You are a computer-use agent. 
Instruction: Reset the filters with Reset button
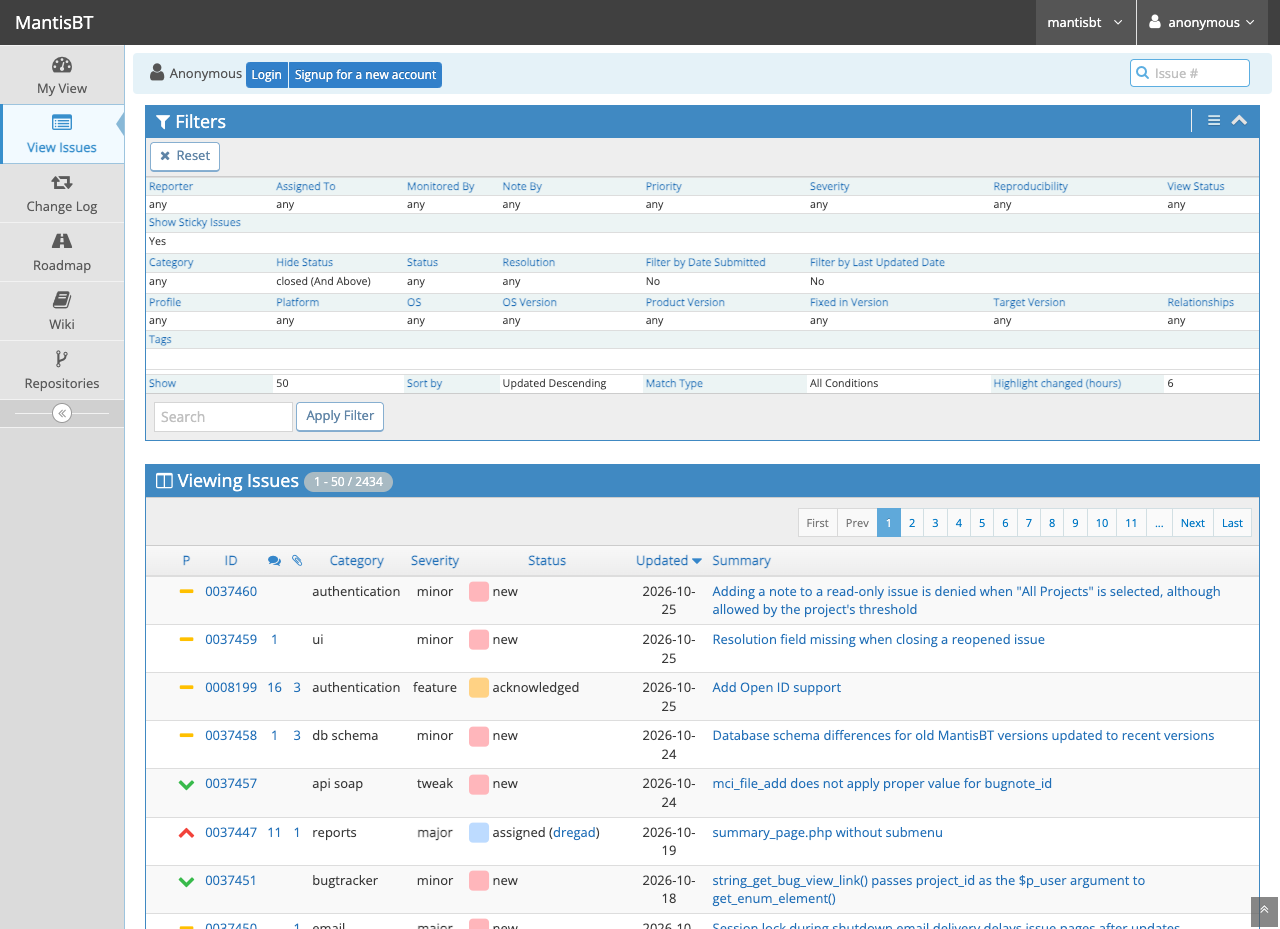click(x=185, y=156)
